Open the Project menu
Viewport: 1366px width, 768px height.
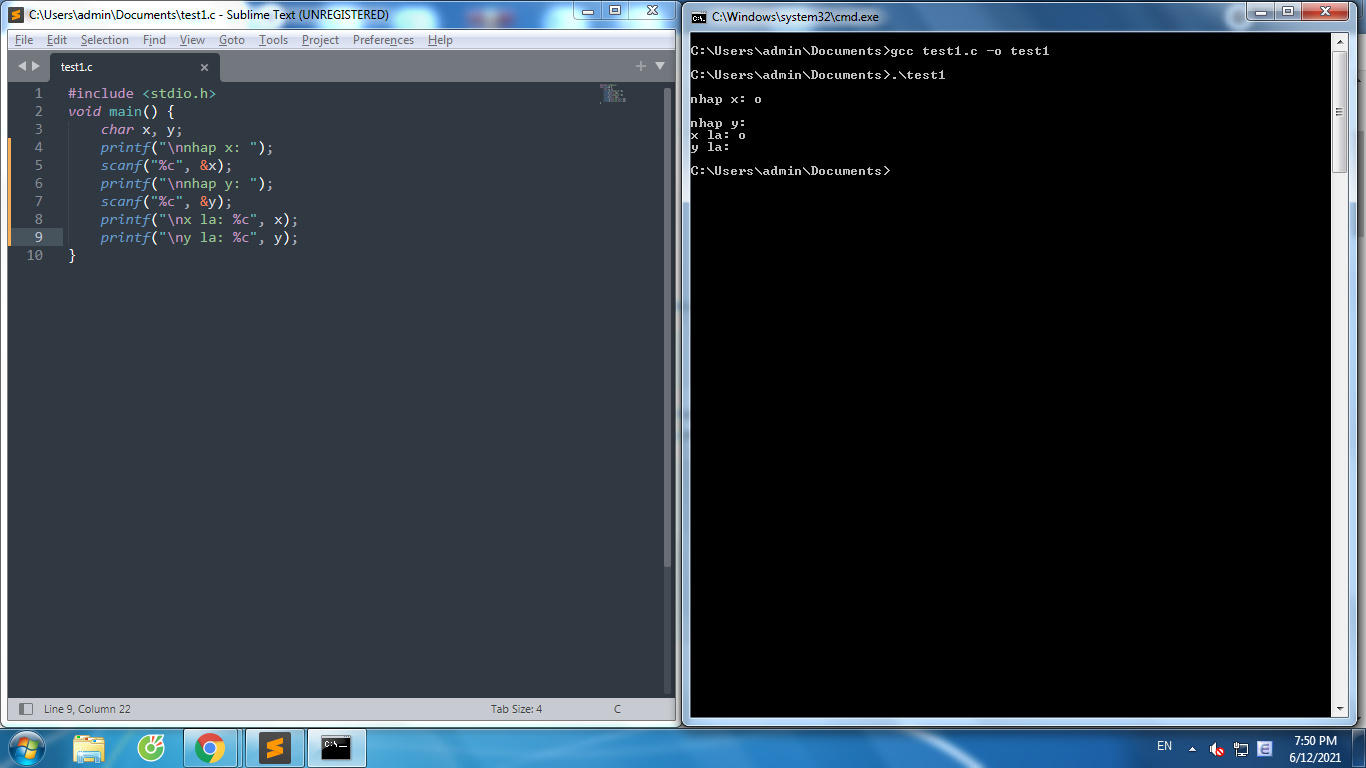320,40
